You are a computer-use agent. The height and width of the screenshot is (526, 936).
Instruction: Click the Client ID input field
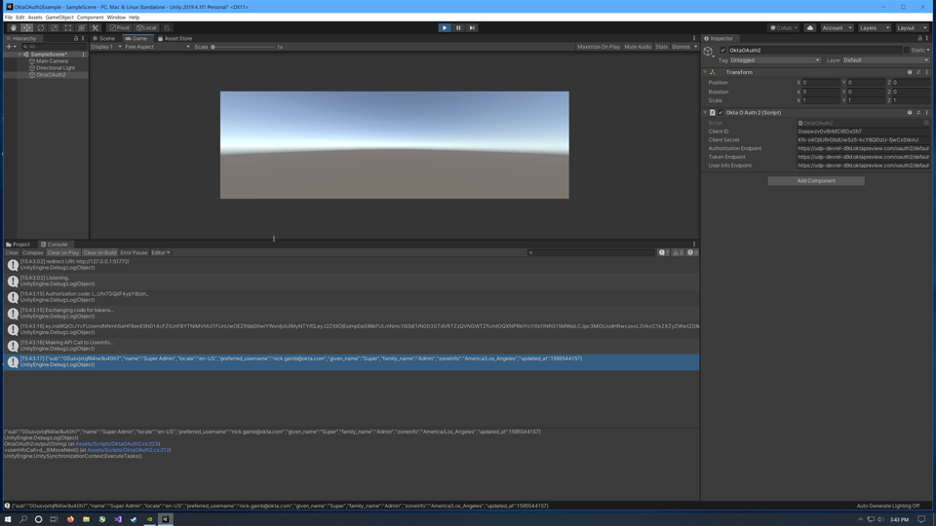[862, 132]
